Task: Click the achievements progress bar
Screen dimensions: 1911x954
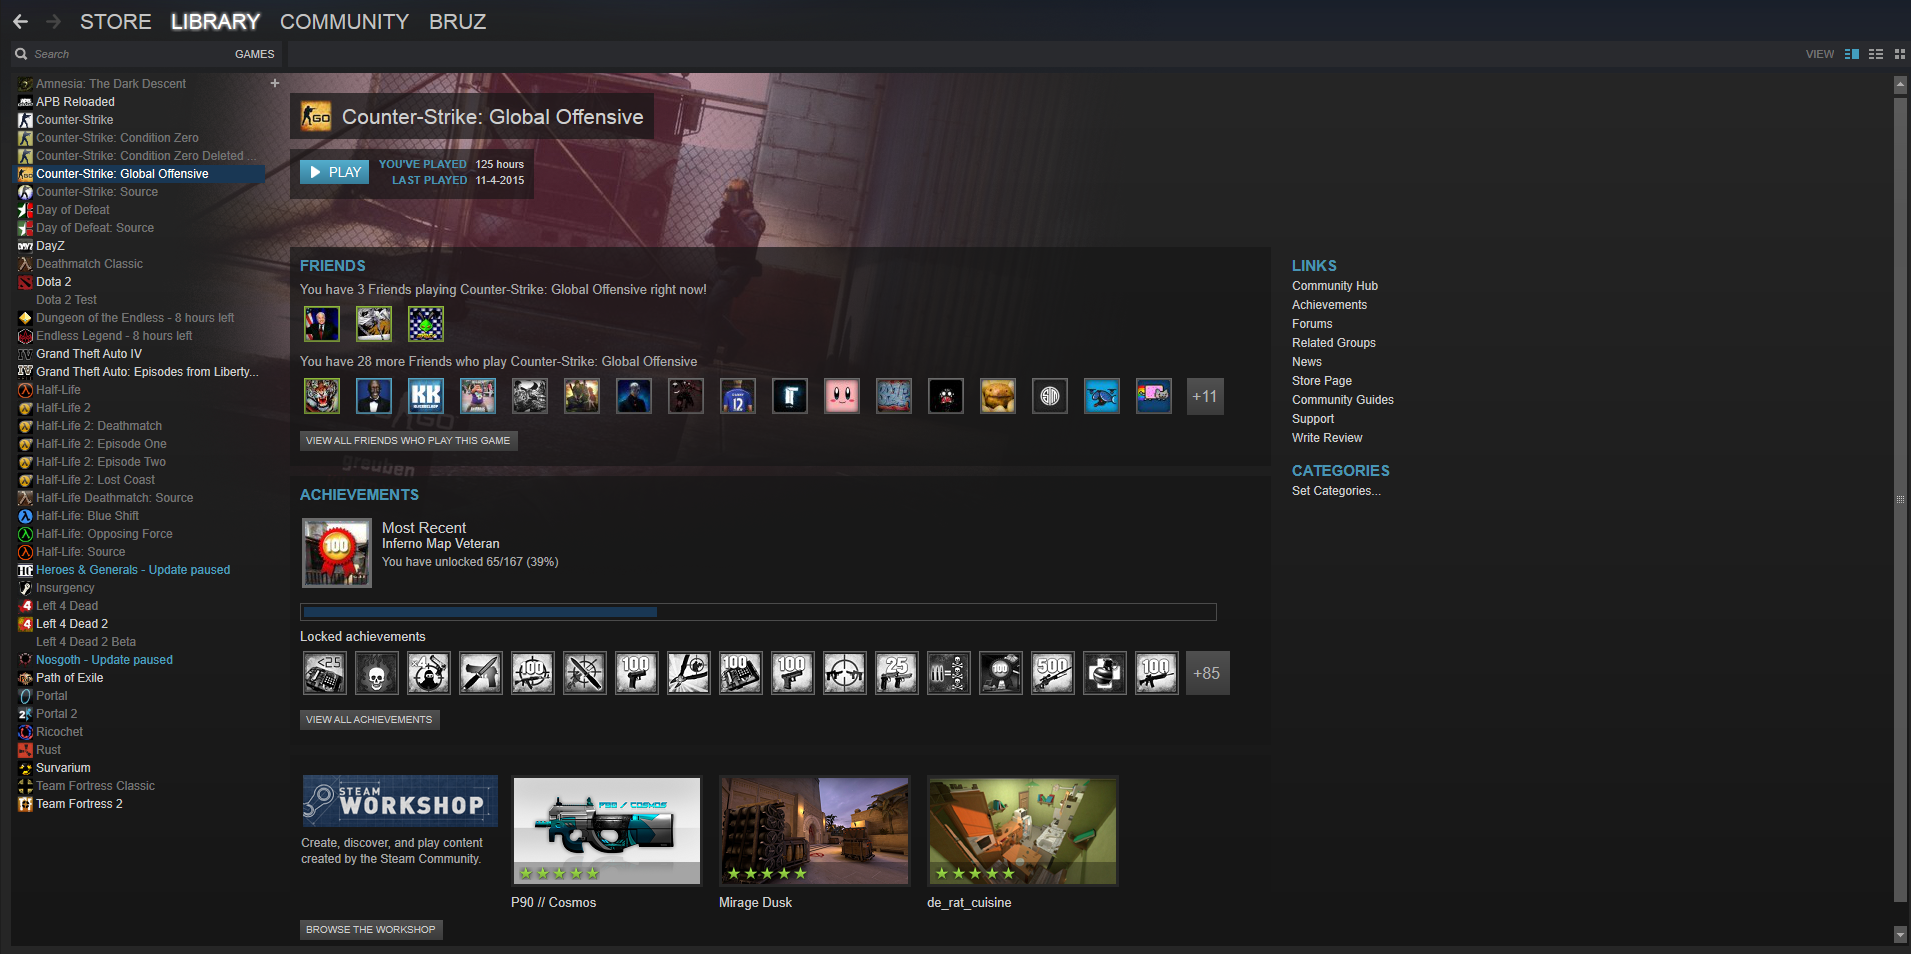Action: 758,612
